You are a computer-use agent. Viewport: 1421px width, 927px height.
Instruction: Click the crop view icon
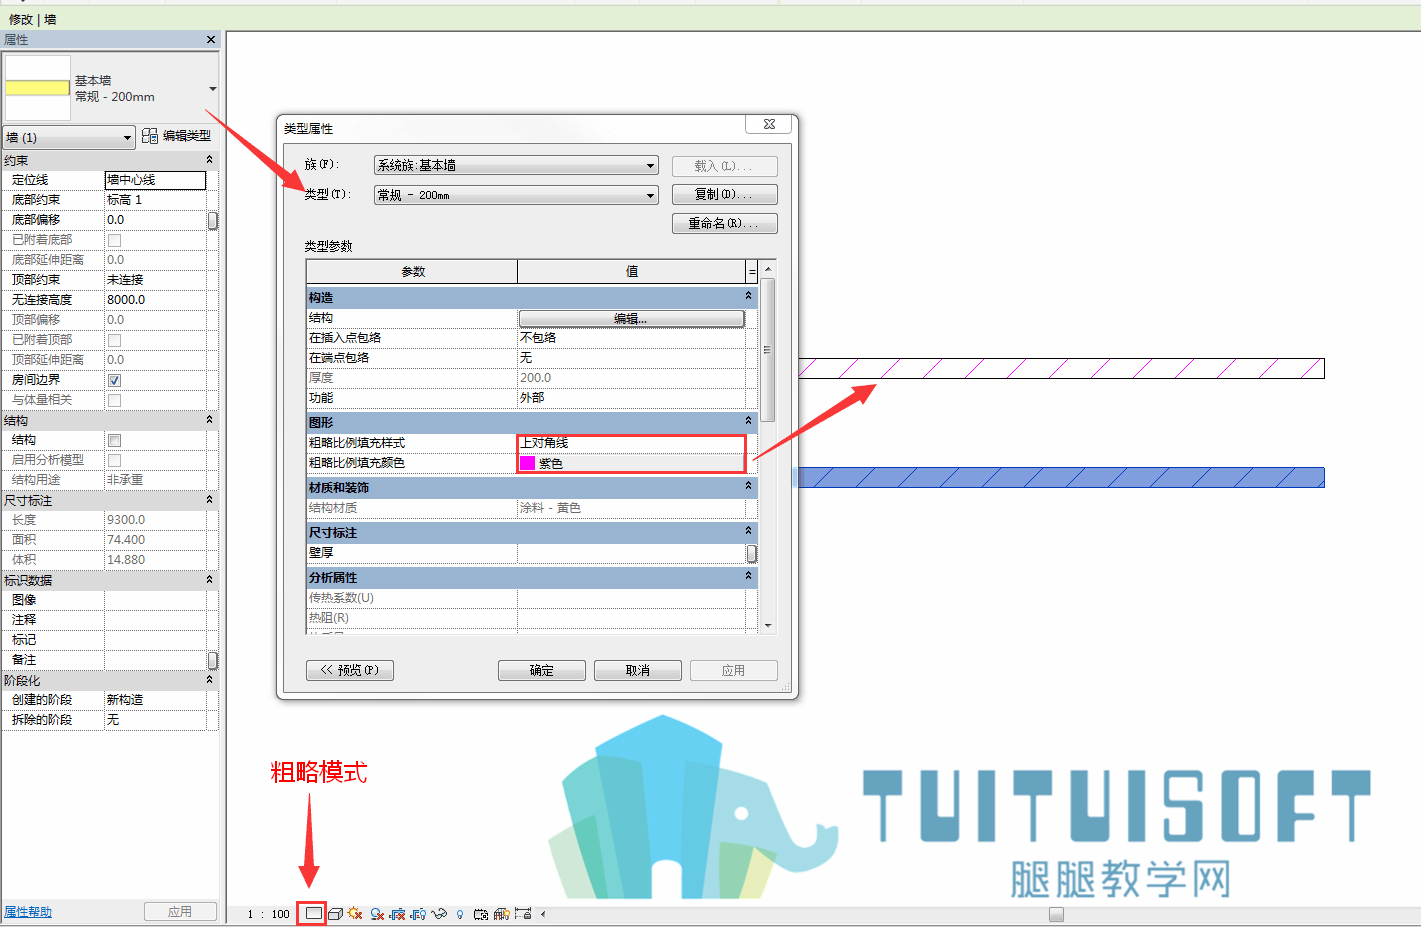(x=397, y=914)
